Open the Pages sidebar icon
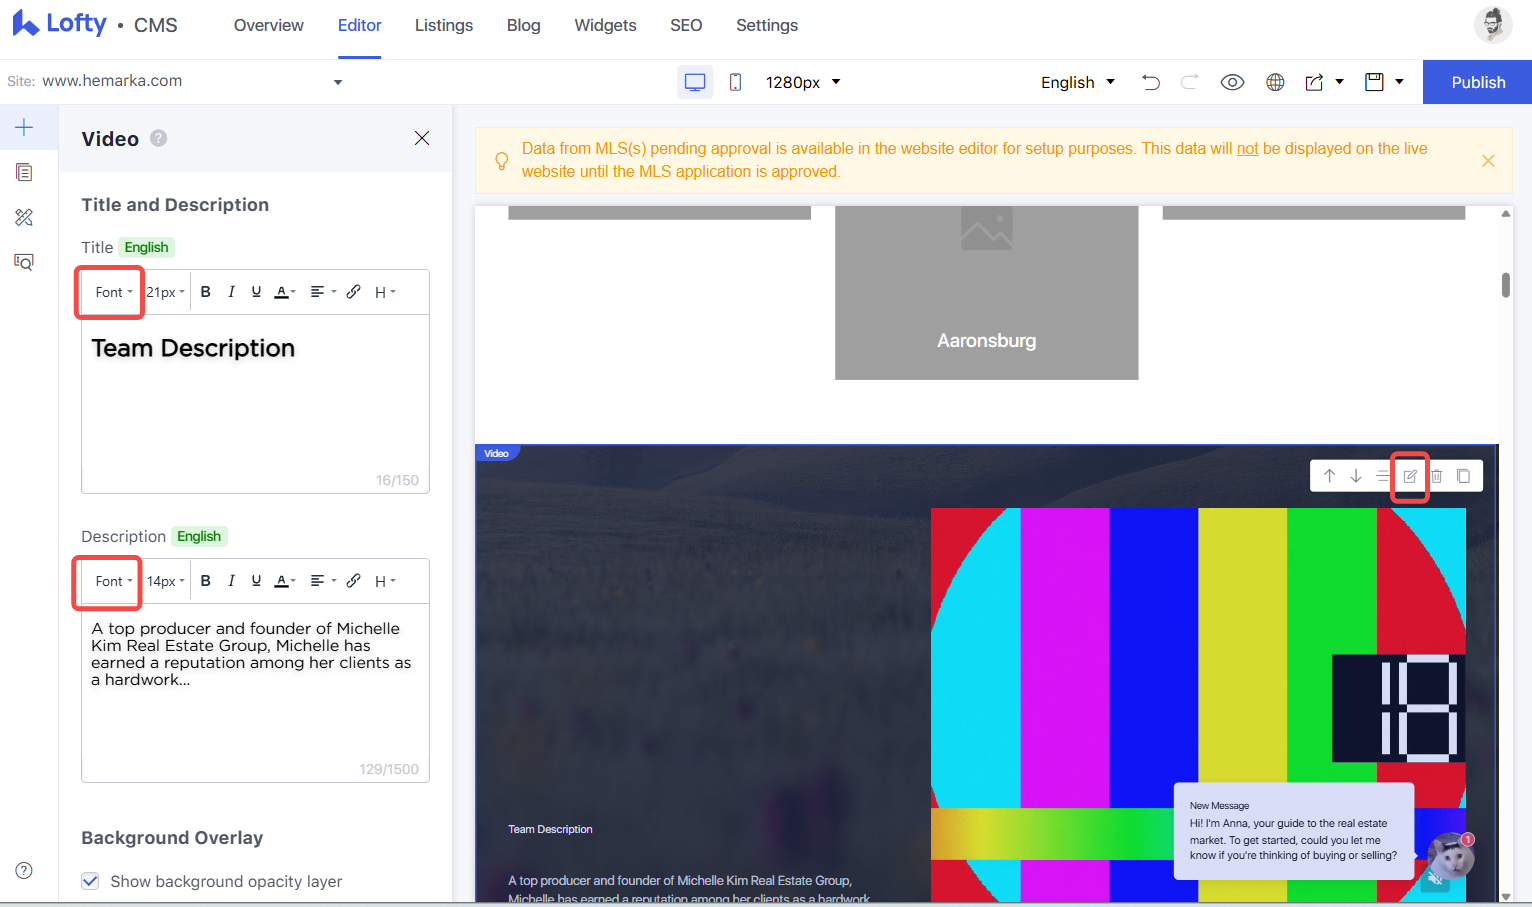The width and height of the screenshot is (1532, 907). click(x=24, y=172)
